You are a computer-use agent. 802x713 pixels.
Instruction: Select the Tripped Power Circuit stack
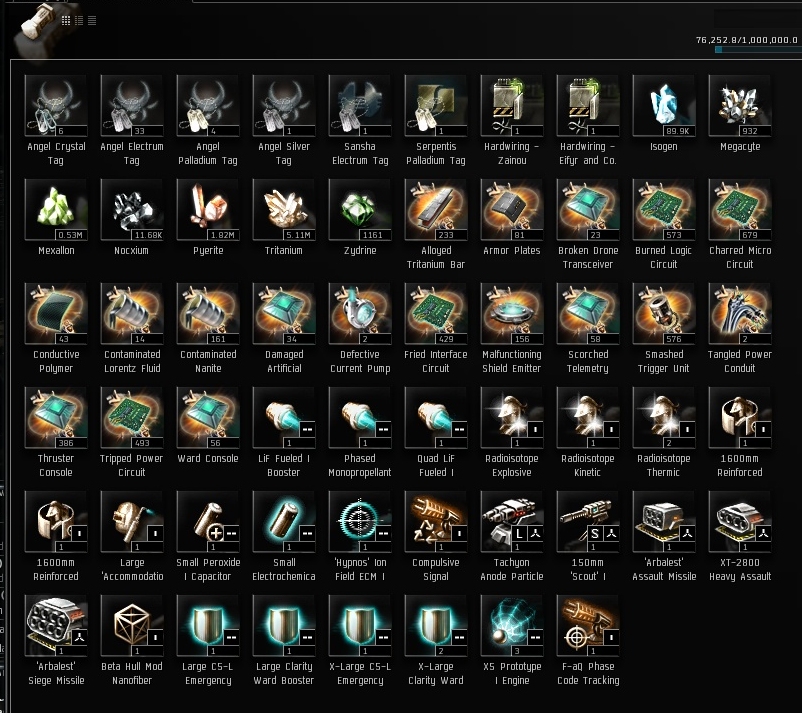pos(131,417)
